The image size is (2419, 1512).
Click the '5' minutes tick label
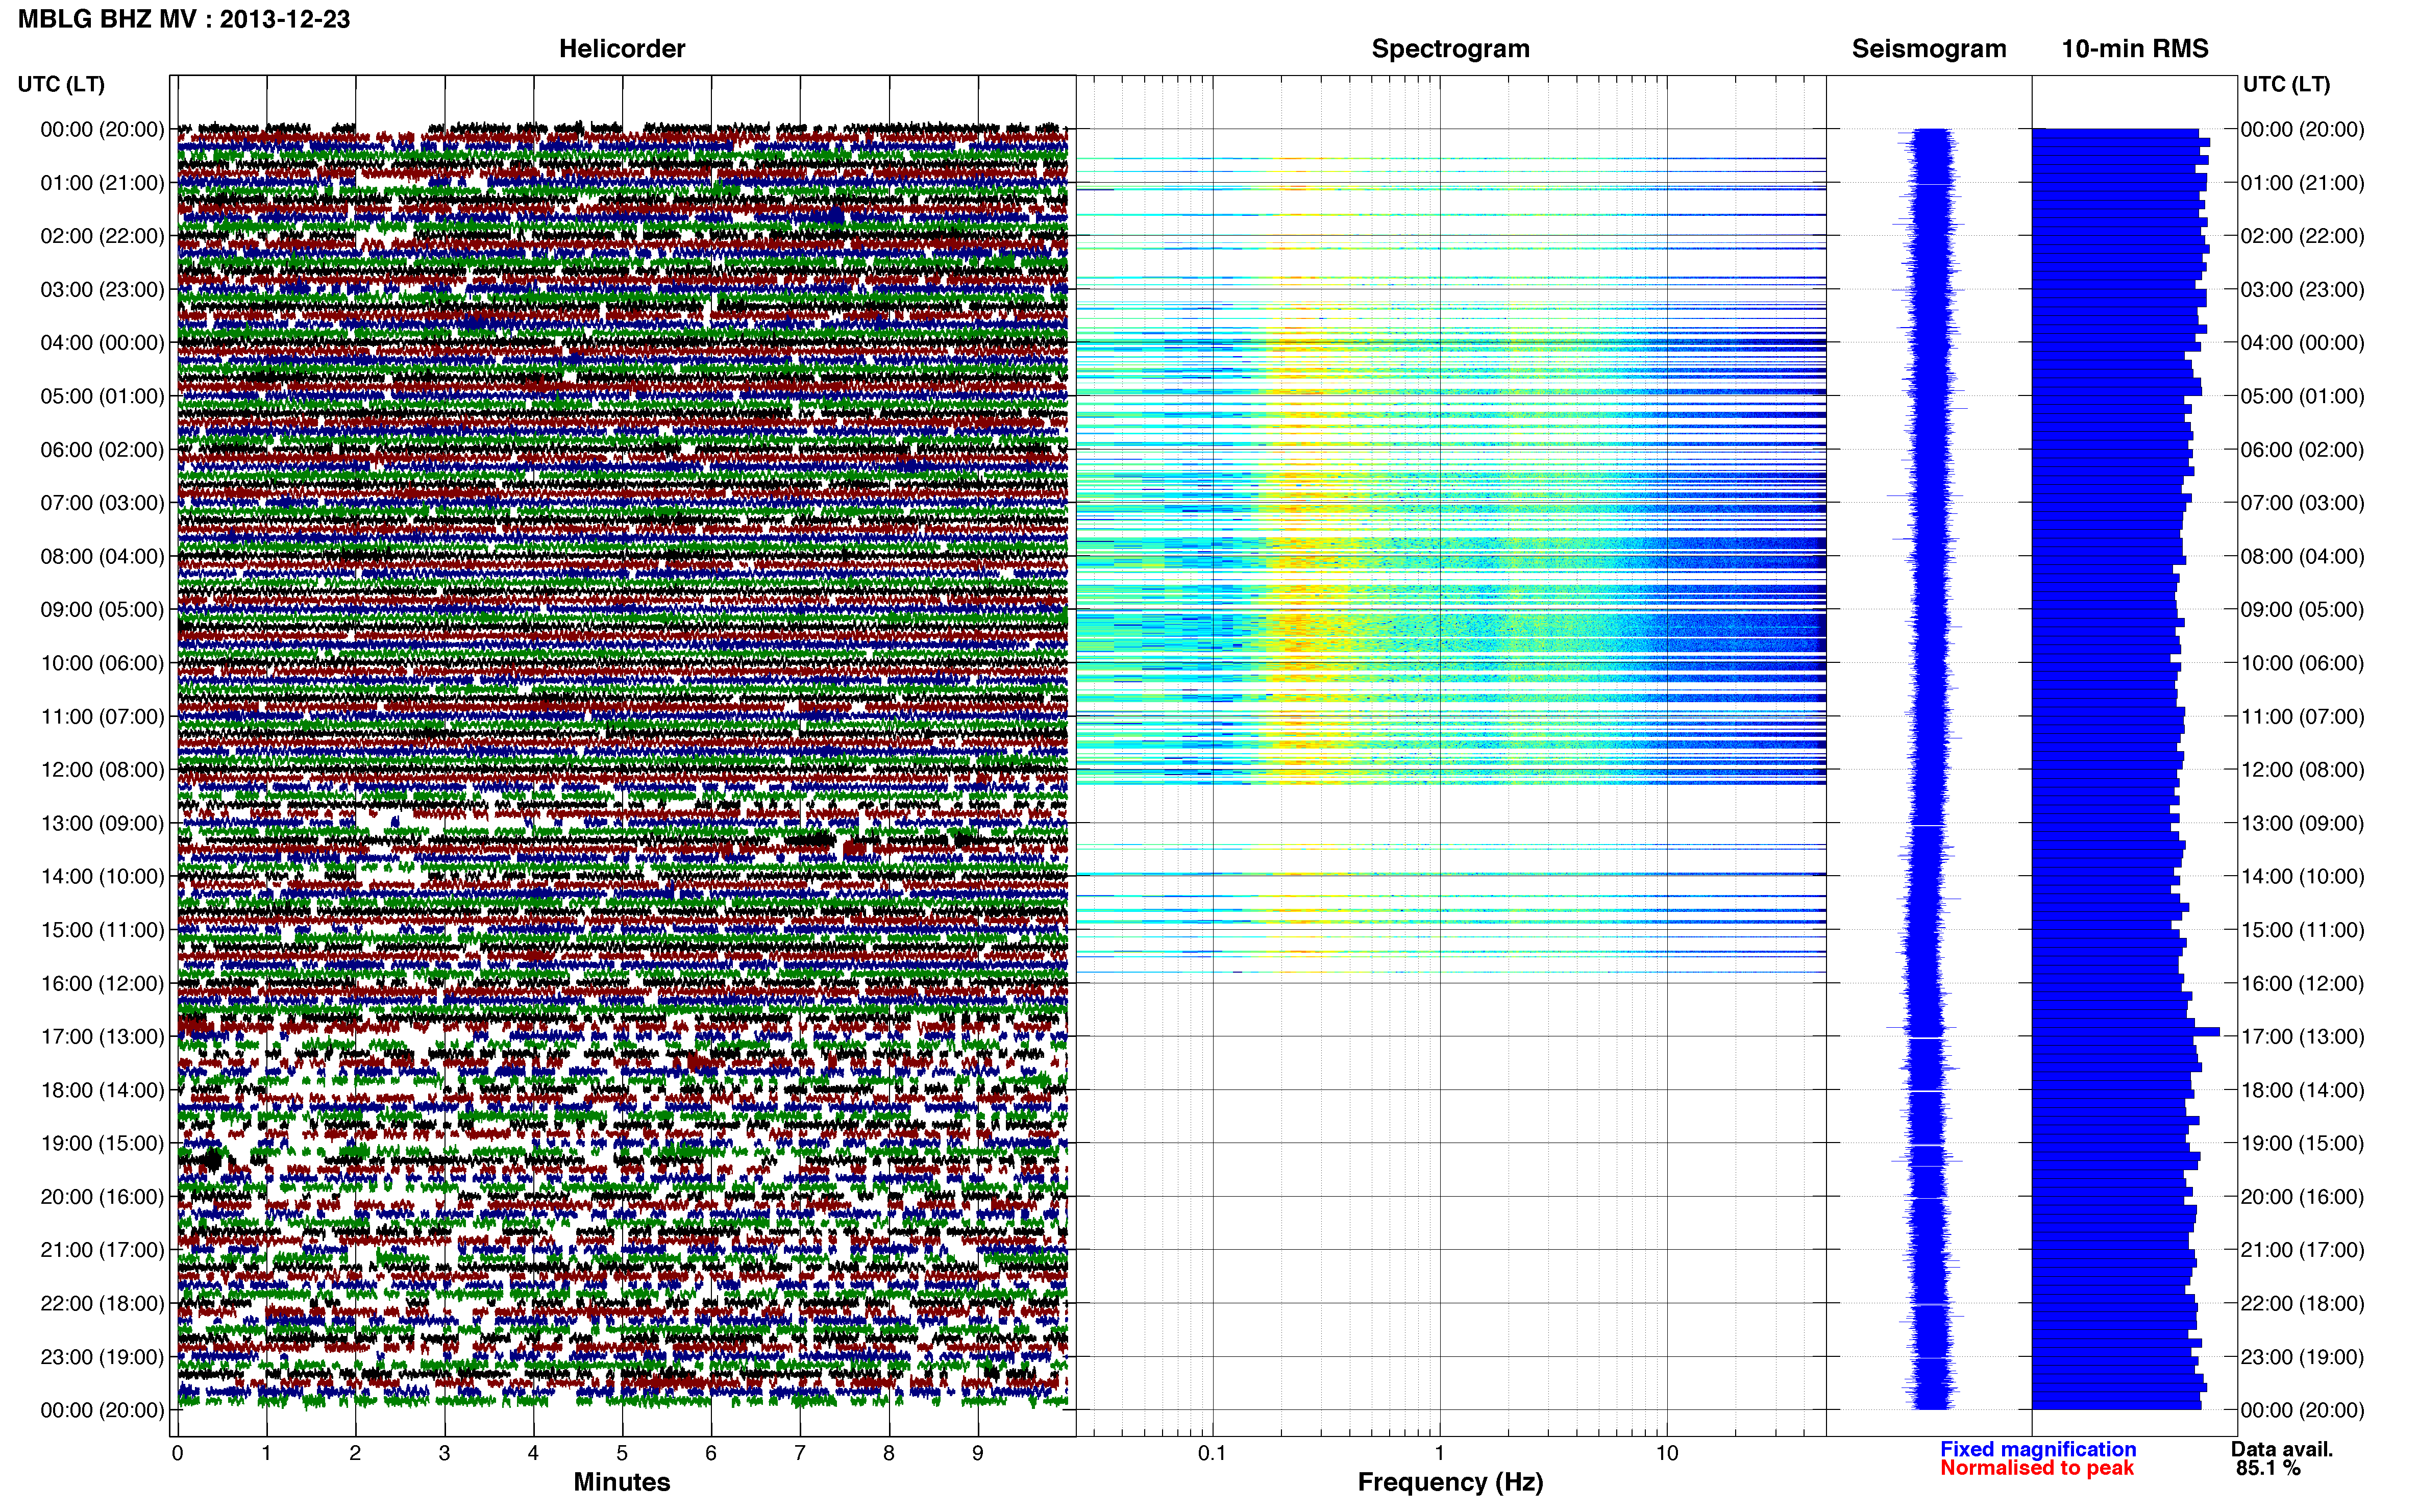click(622, 1453)
